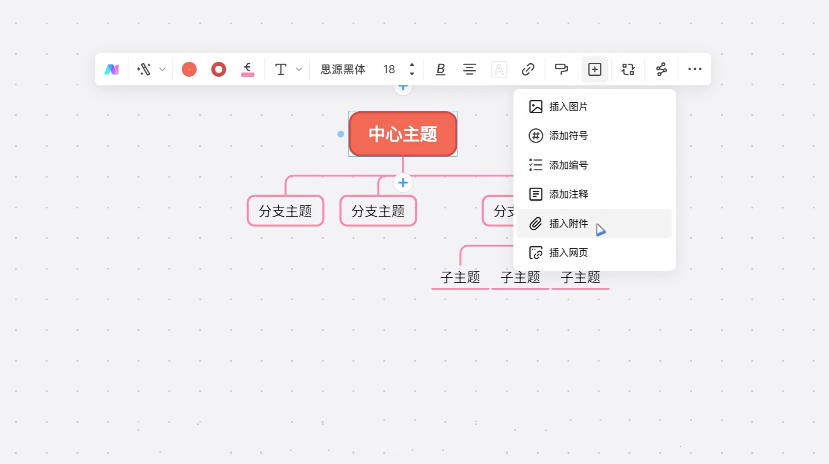Toggle bold text formatting
The width and height of the screenshot is (829, 464).
pyautogui.click(x=440, y=69)
